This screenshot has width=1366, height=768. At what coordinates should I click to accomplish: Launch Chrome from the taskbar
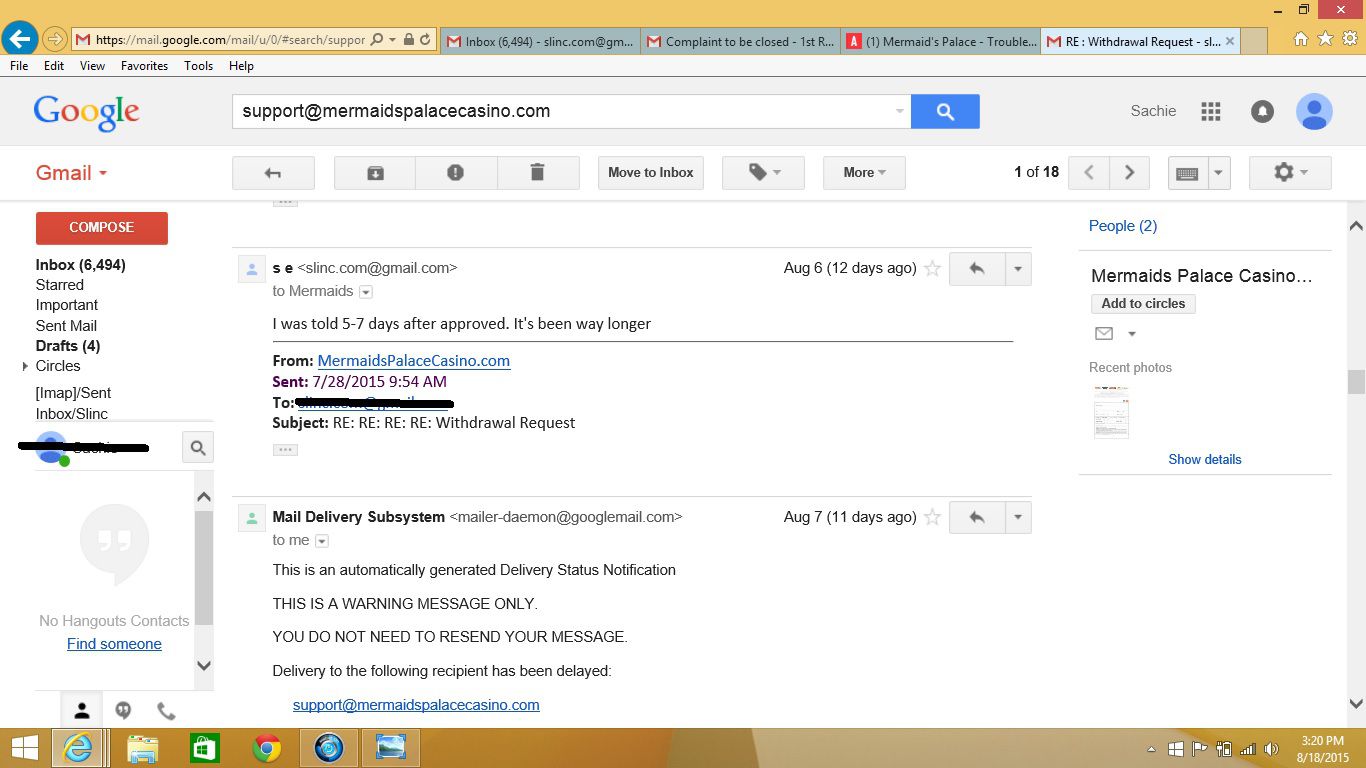[267, 748]
